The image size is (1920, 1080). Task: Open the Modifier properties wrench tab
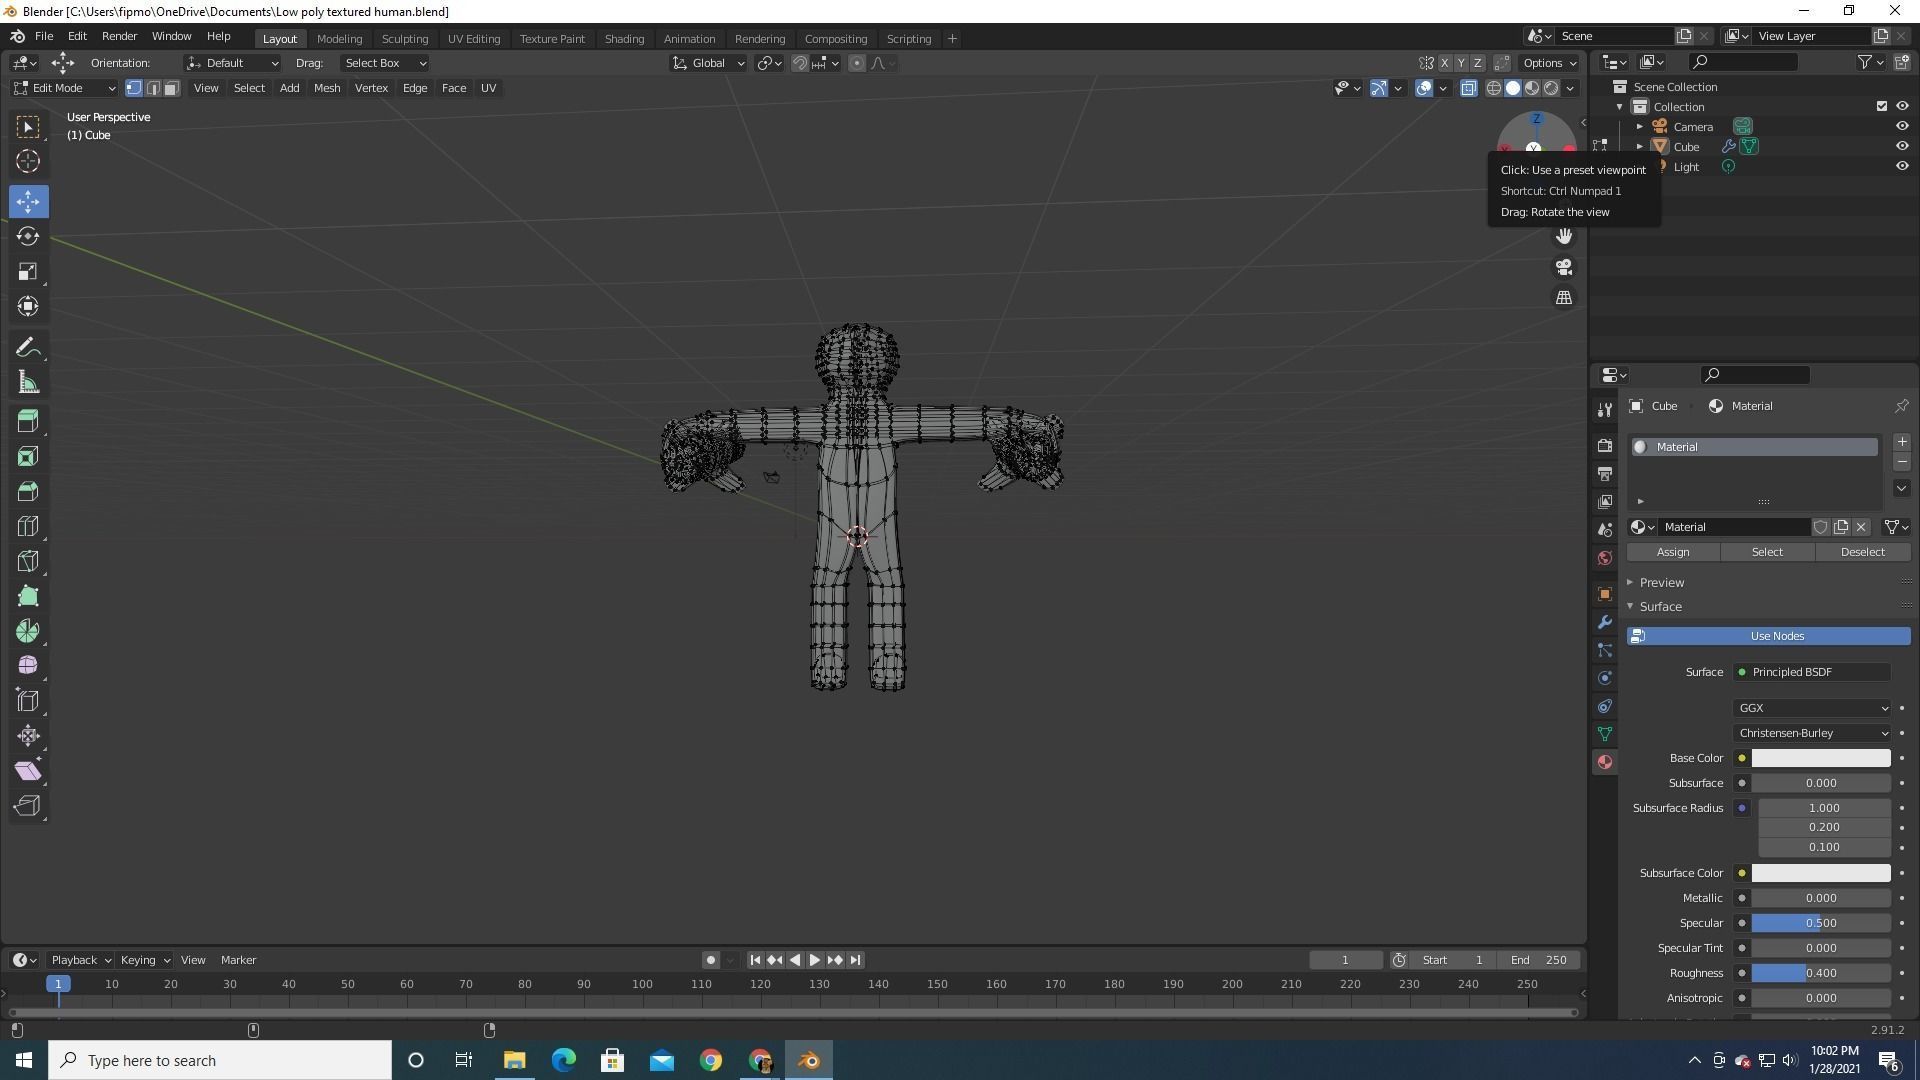(x=1605, y=622)
